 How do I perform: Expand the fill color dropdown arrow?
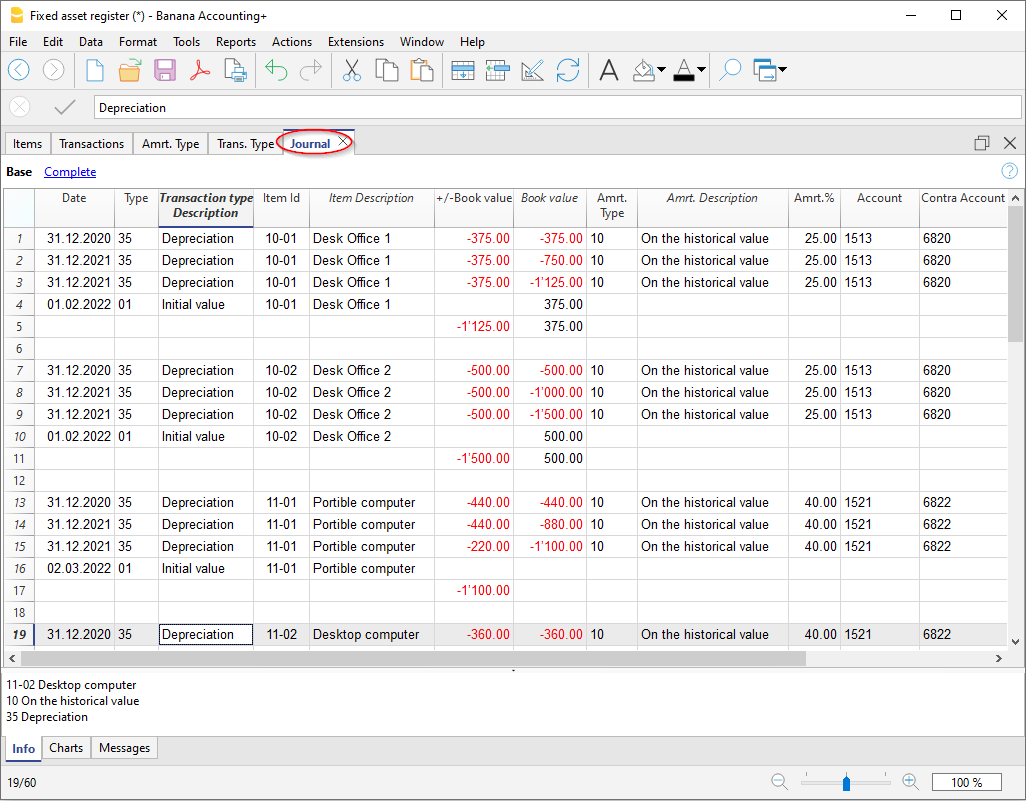click(662, 70)
